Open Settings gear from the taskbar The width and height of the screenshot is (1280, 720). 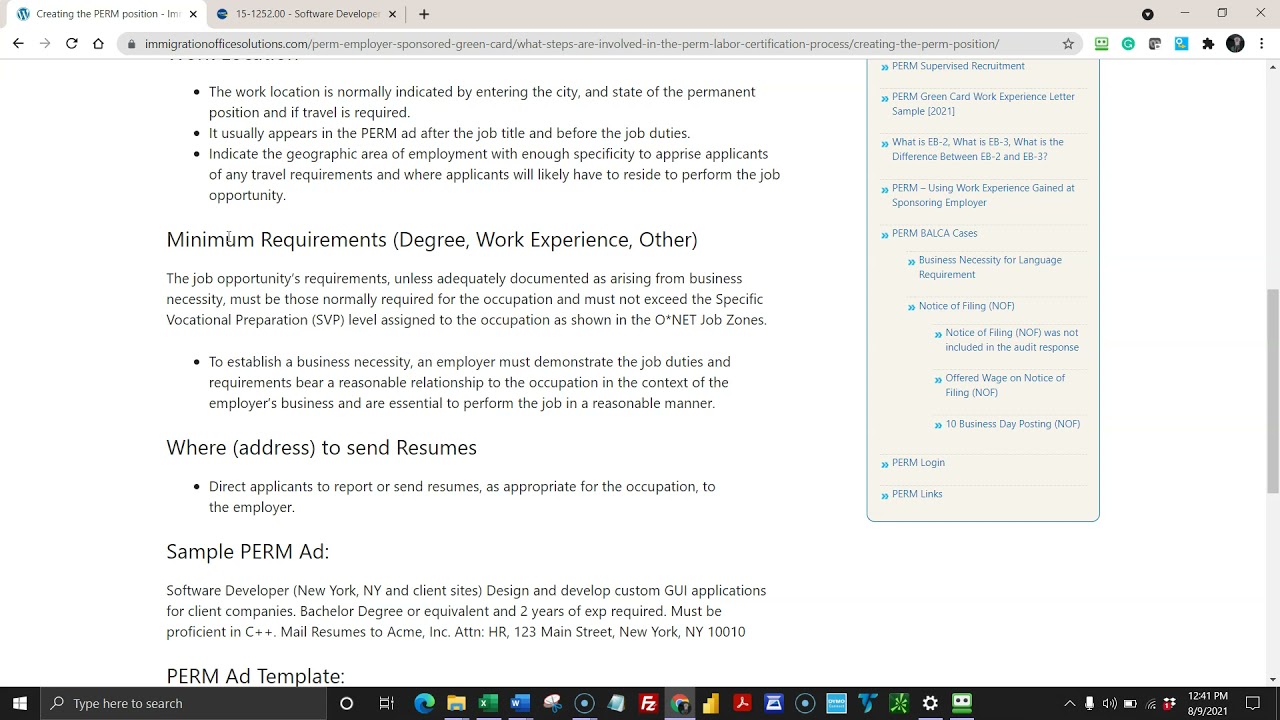point(930,703)
